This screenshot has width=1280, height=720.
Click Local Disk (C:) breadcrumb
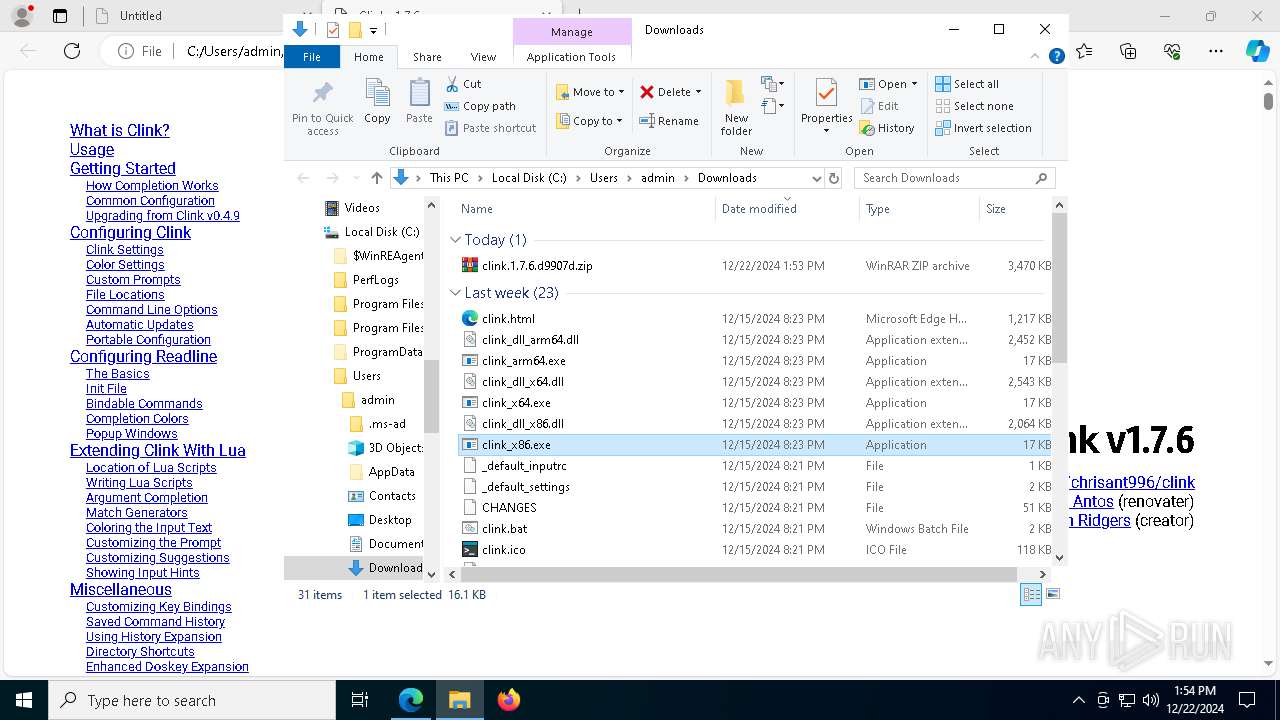(529, 178)
